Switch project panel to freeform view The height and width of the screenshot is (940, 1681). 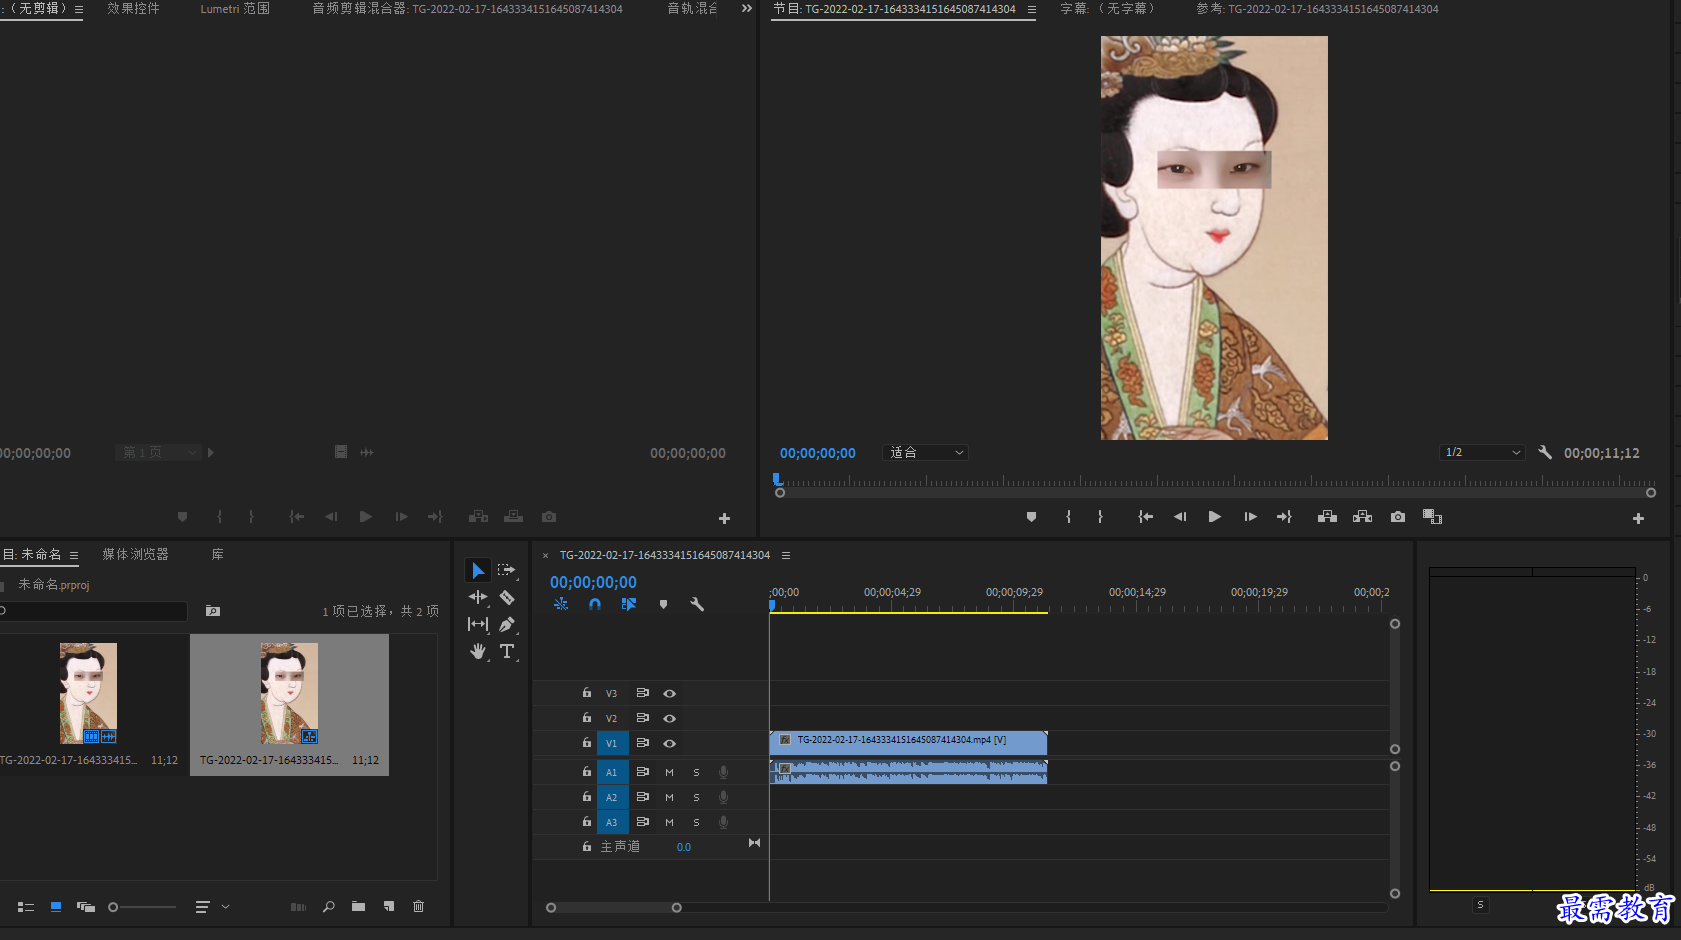click(86, 907)
